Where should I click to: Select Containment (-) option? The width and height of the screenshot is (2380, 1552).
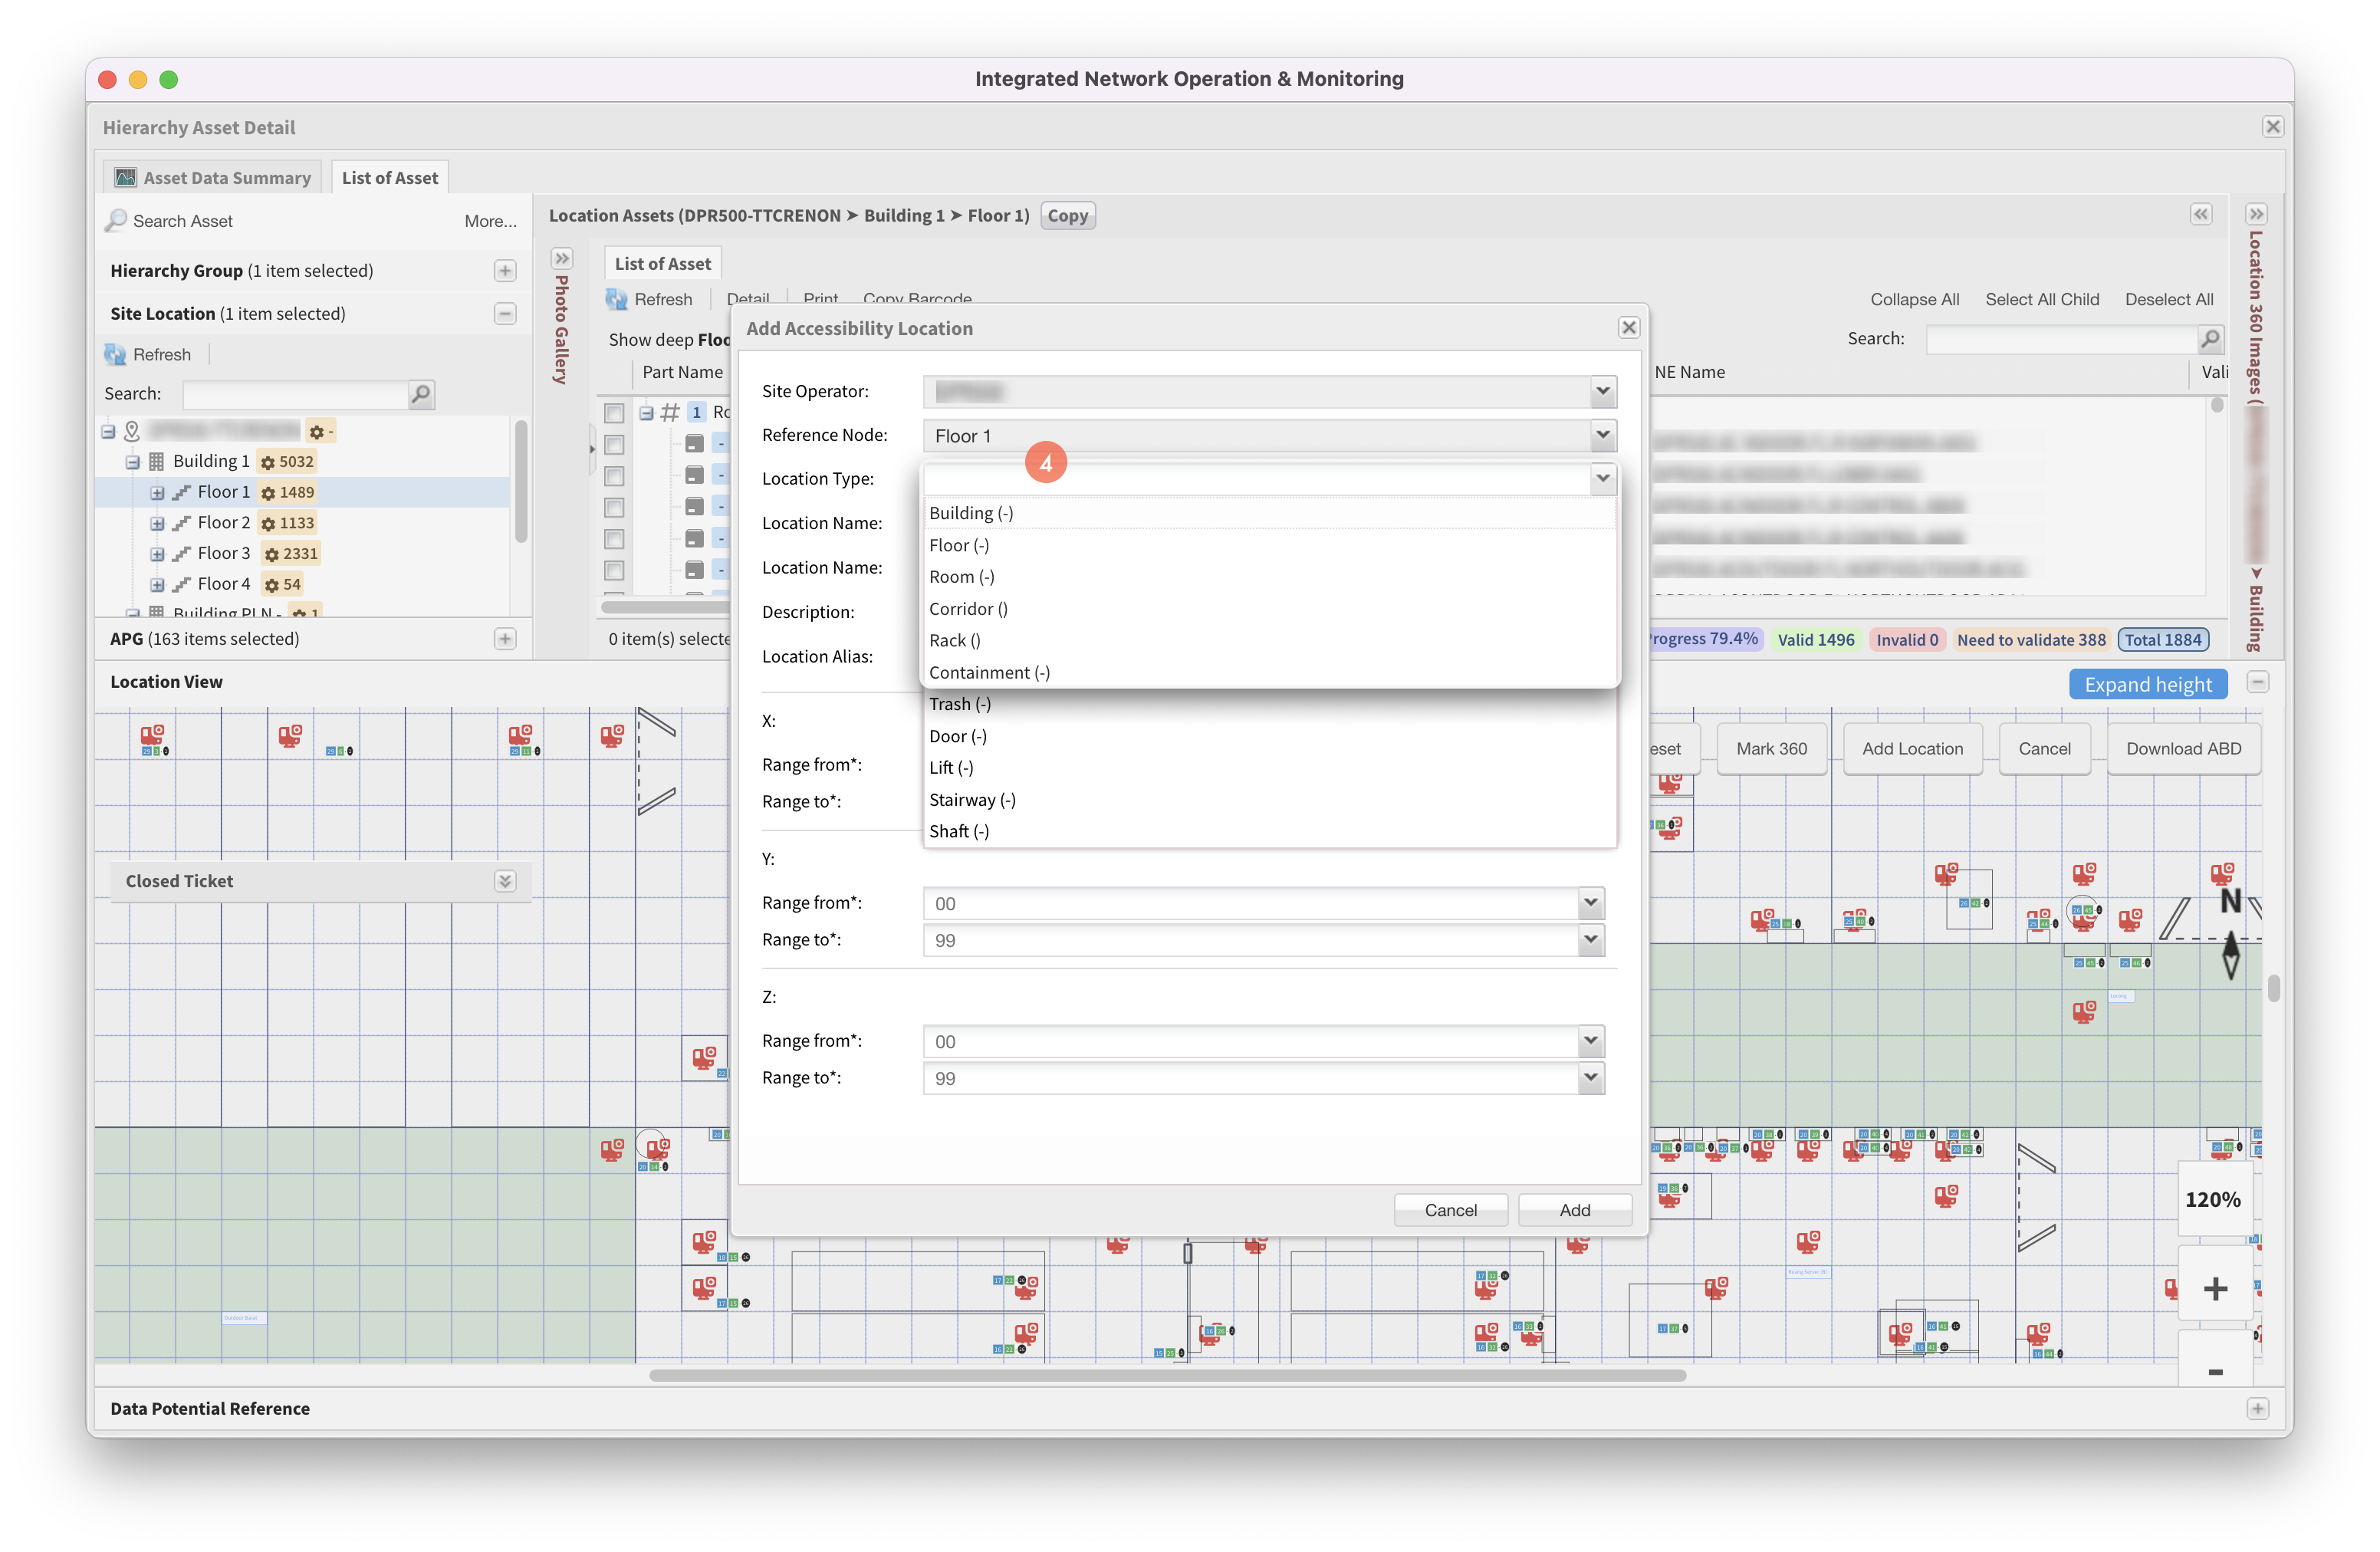point(1269,673)
